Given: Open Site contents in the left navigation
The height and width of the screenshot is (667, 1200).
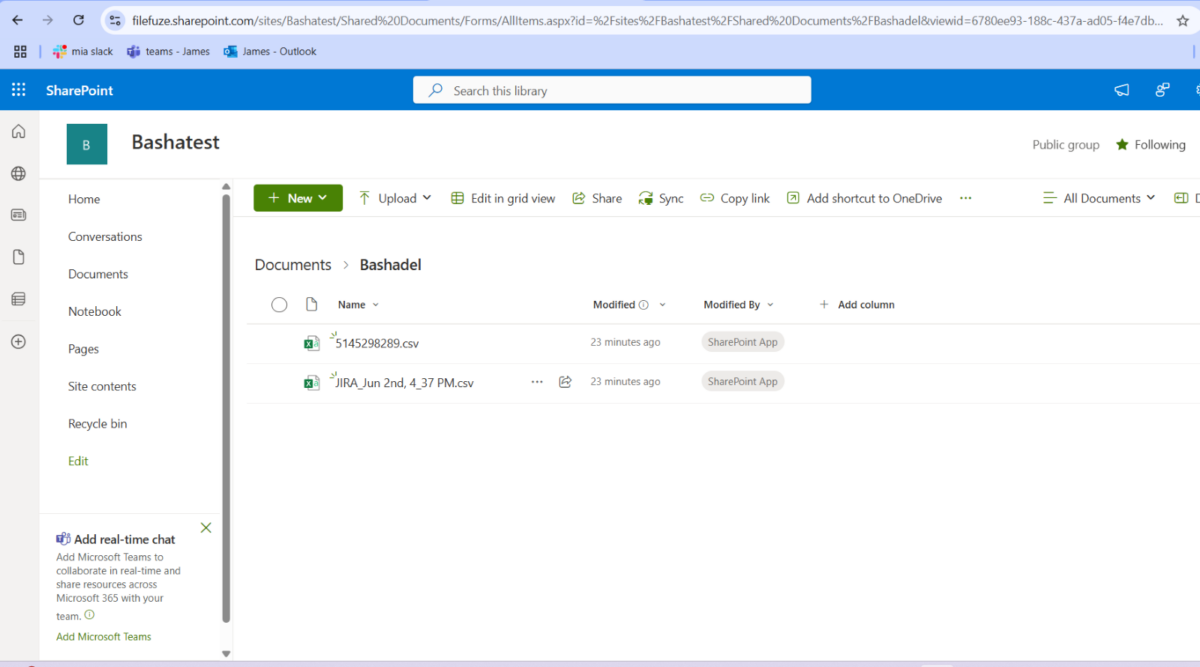Looking at the screenshot, I should click(x=103, y=386).
